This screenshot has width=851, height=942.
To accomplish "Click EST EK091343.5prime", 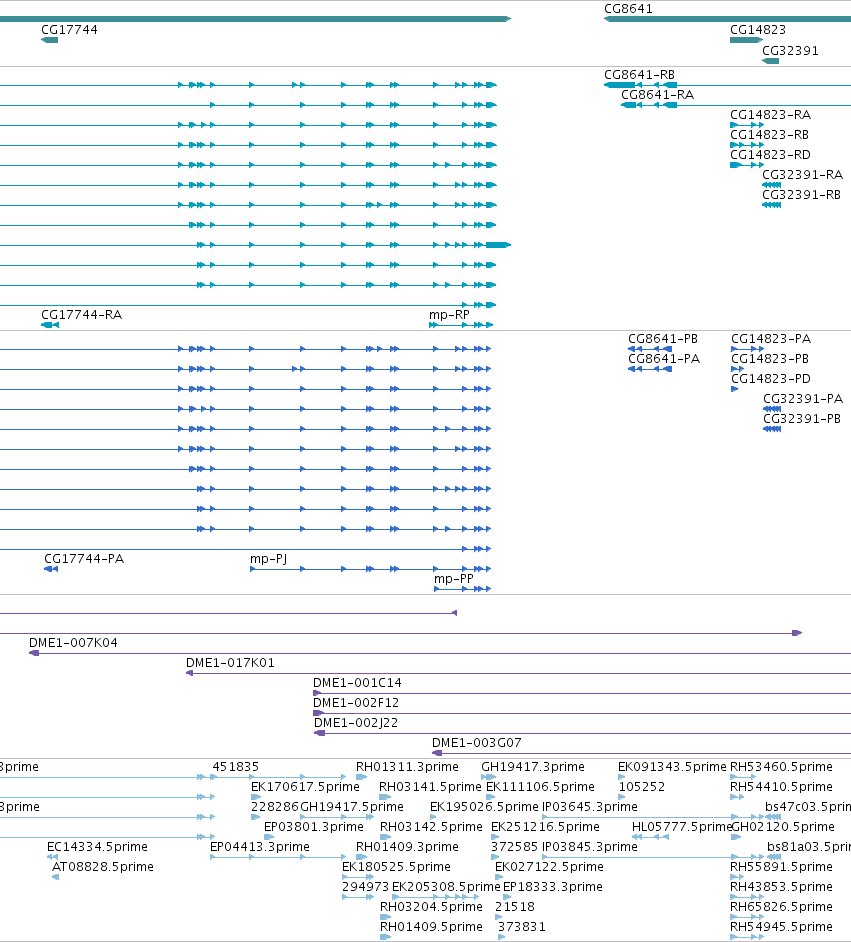I will [x=672, y=767].
